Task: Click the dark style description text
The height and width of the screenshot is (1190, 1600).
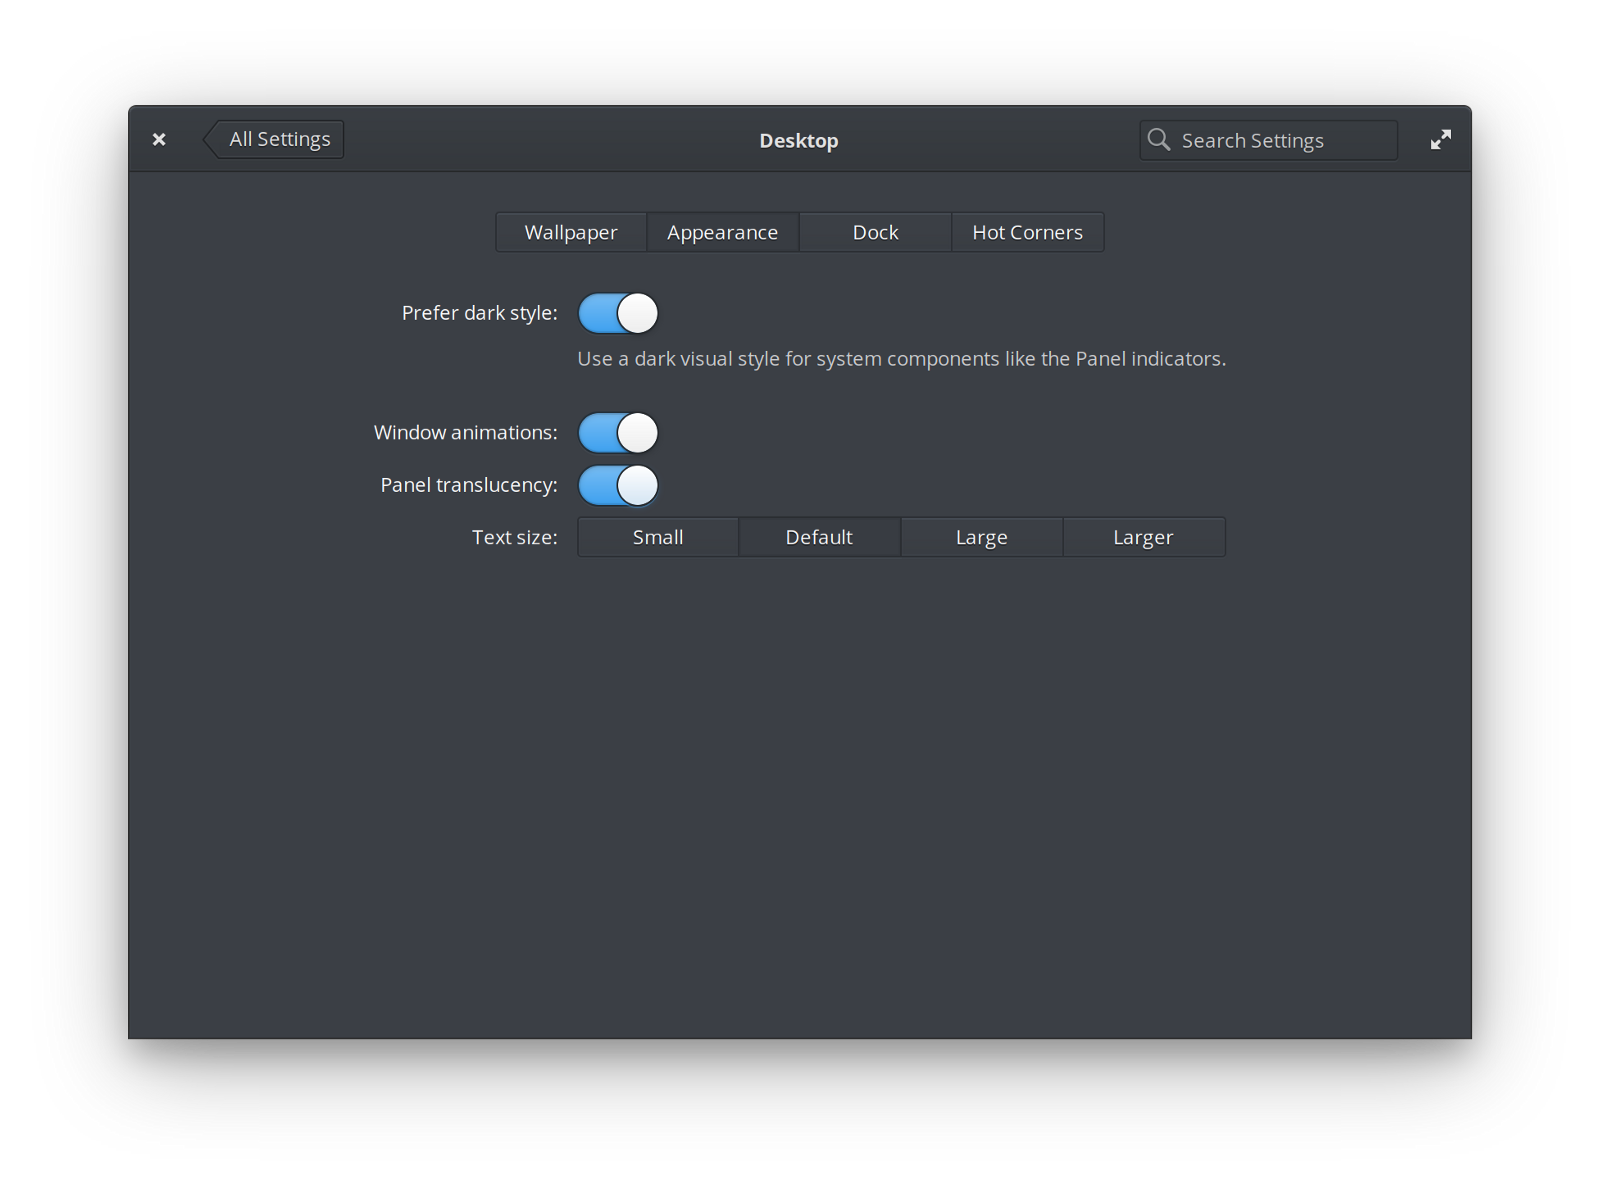Action: click(900, 358)
